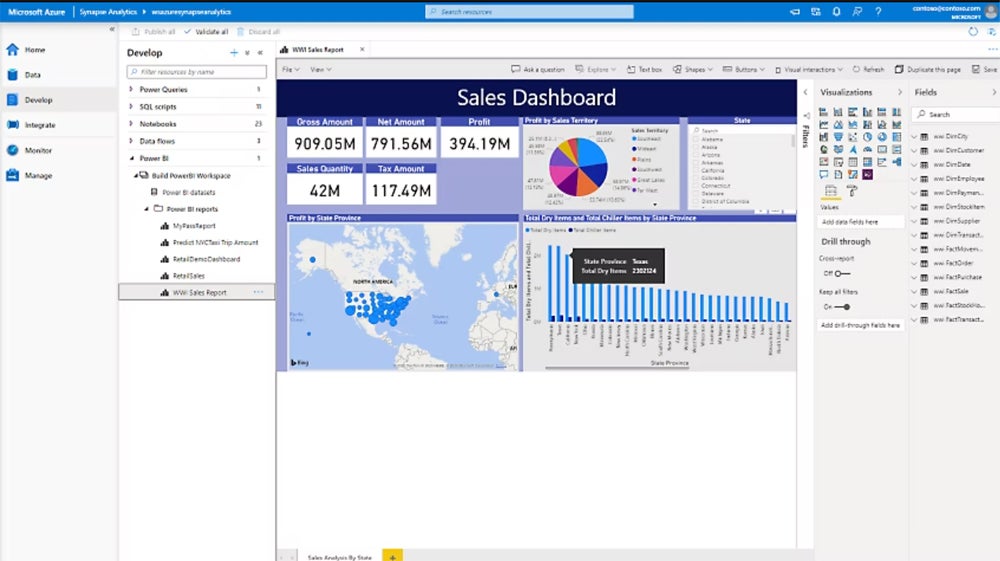Open the View menu
1000x561 pixels.
coord(320,69)
